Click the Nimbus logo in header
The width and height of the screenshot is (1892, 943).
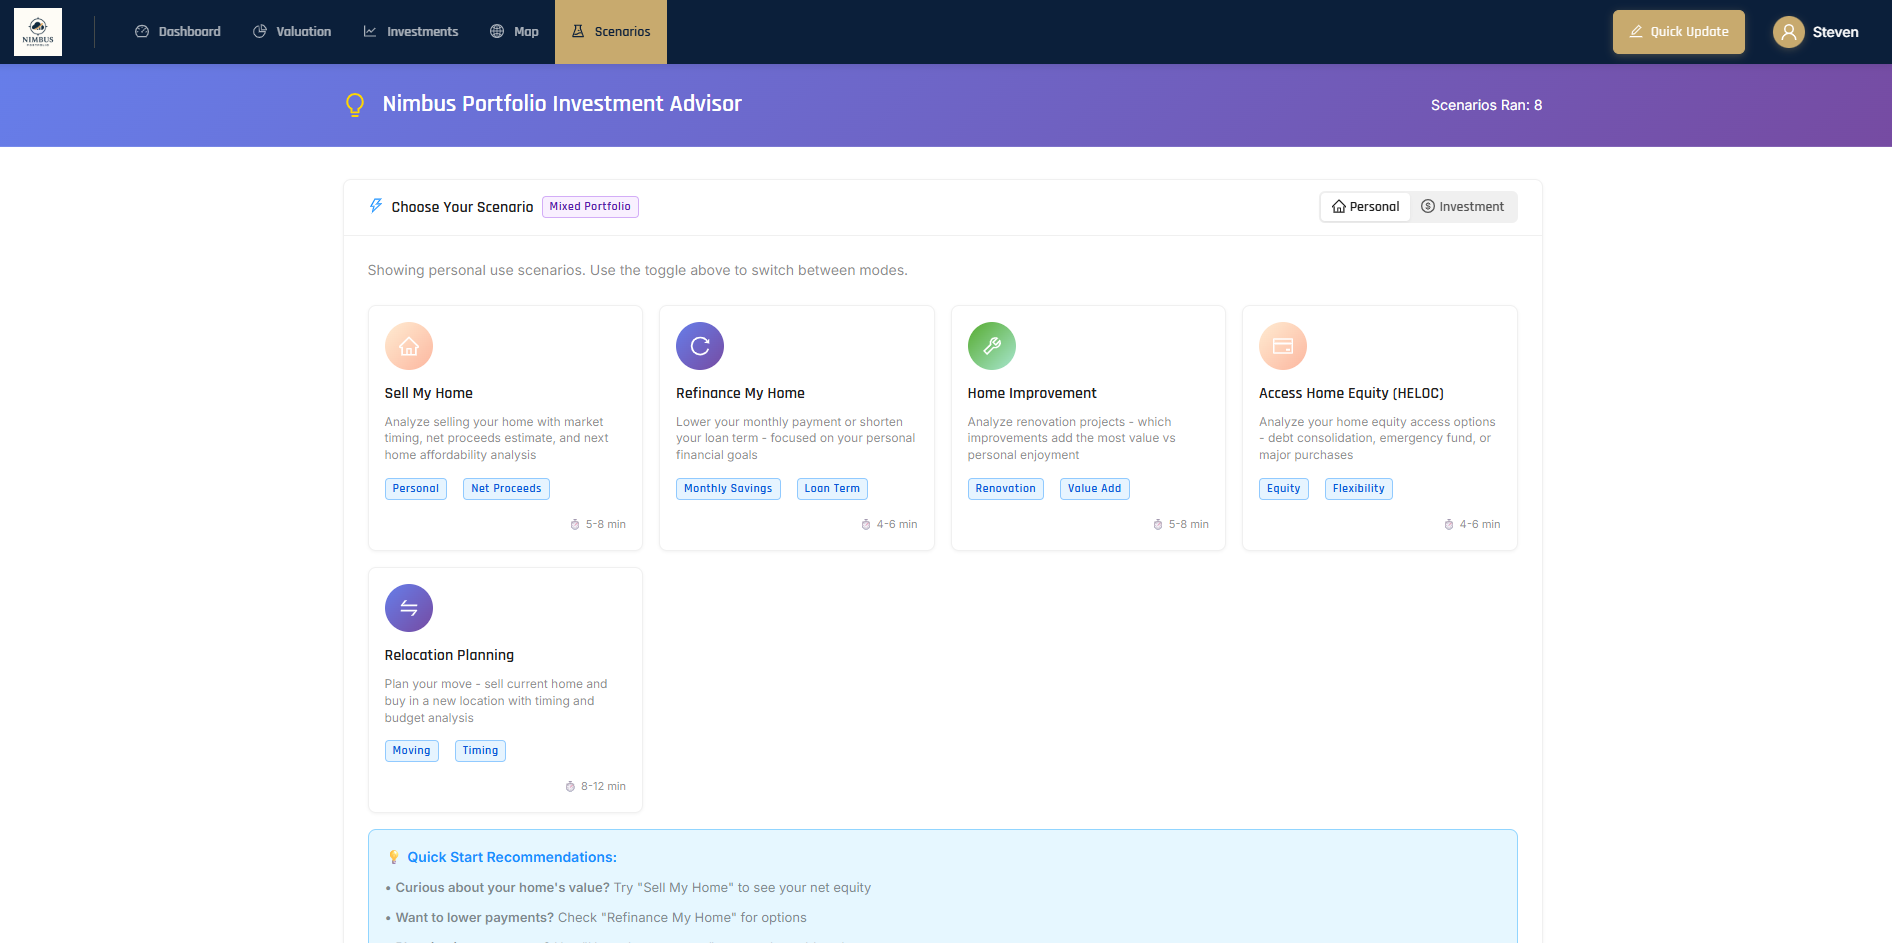(38, 32)
